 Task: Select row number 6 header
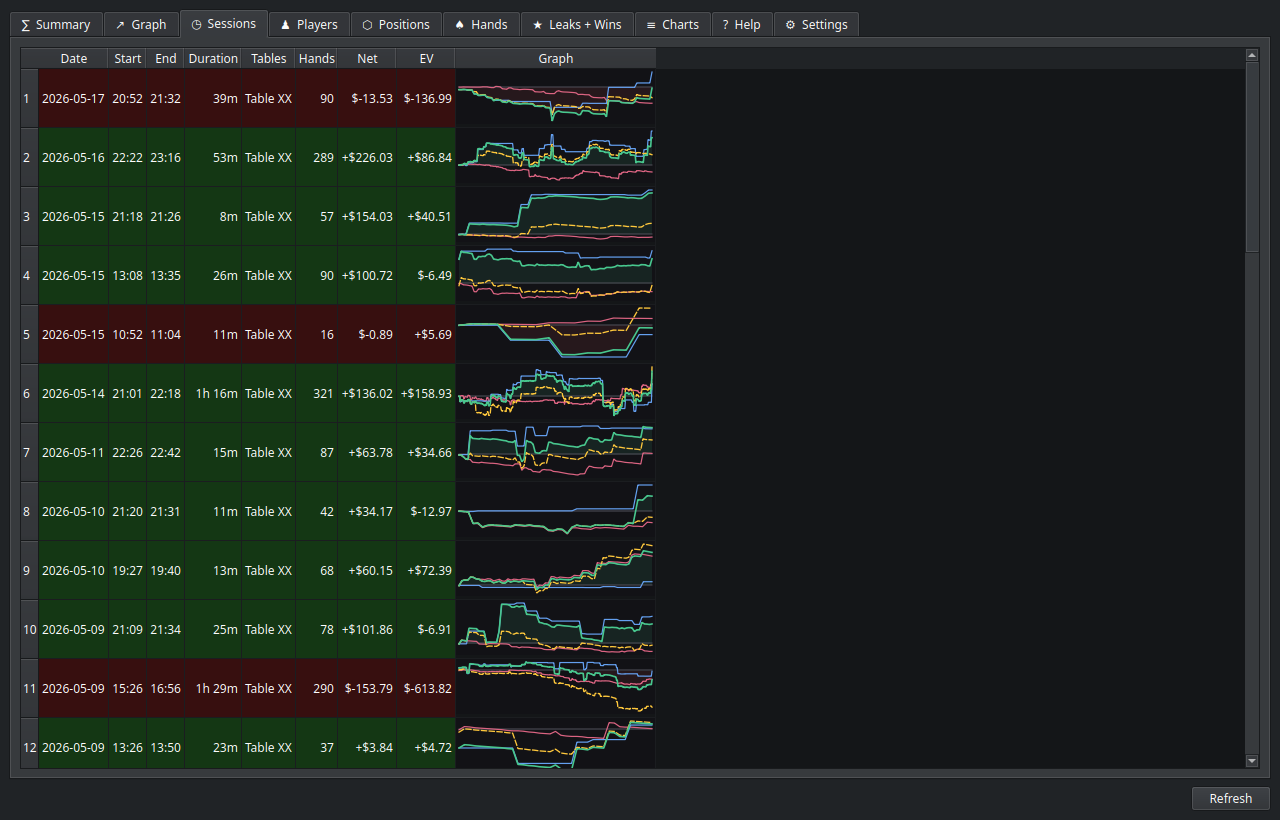pyautogui.click(x=30, y=393)
